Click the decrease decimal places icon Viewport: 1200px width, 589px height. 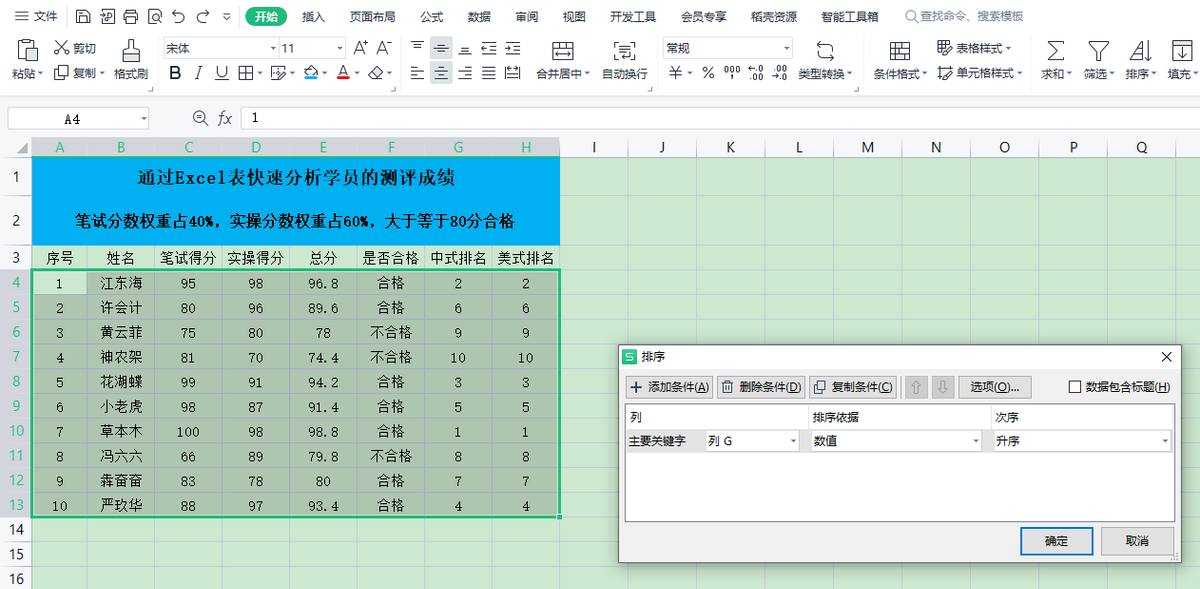pos(779,73)
